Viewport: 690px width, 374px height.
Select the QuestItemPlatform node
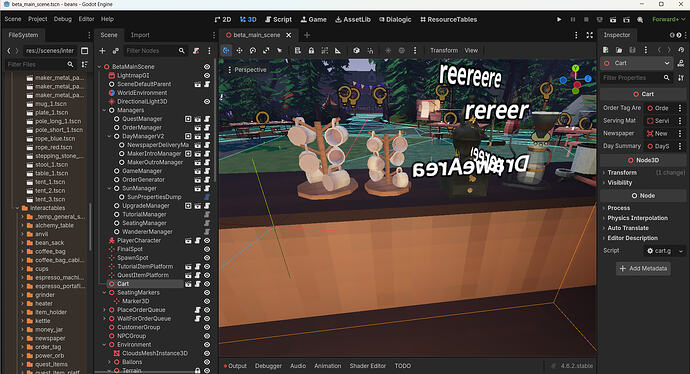pos(143,275)
